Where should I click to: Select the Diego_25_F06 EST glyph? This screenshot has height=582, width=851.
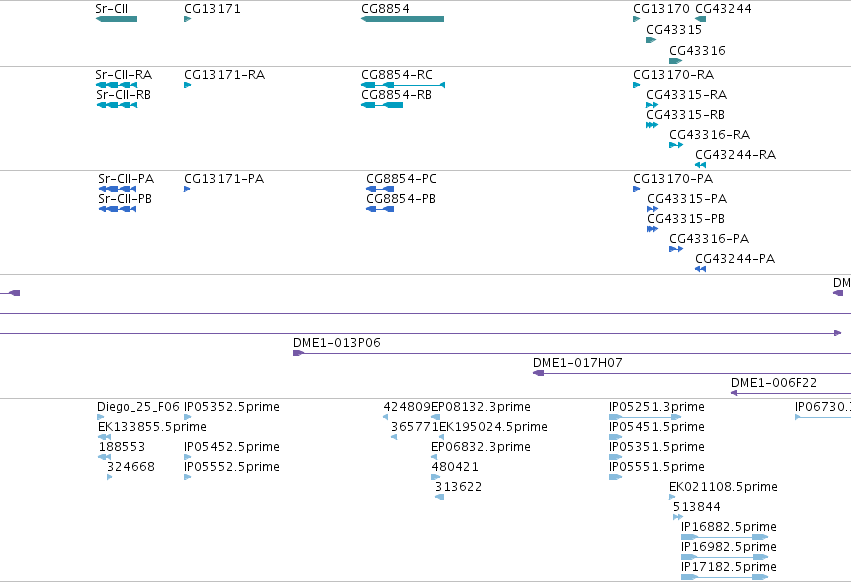[100, 417]
